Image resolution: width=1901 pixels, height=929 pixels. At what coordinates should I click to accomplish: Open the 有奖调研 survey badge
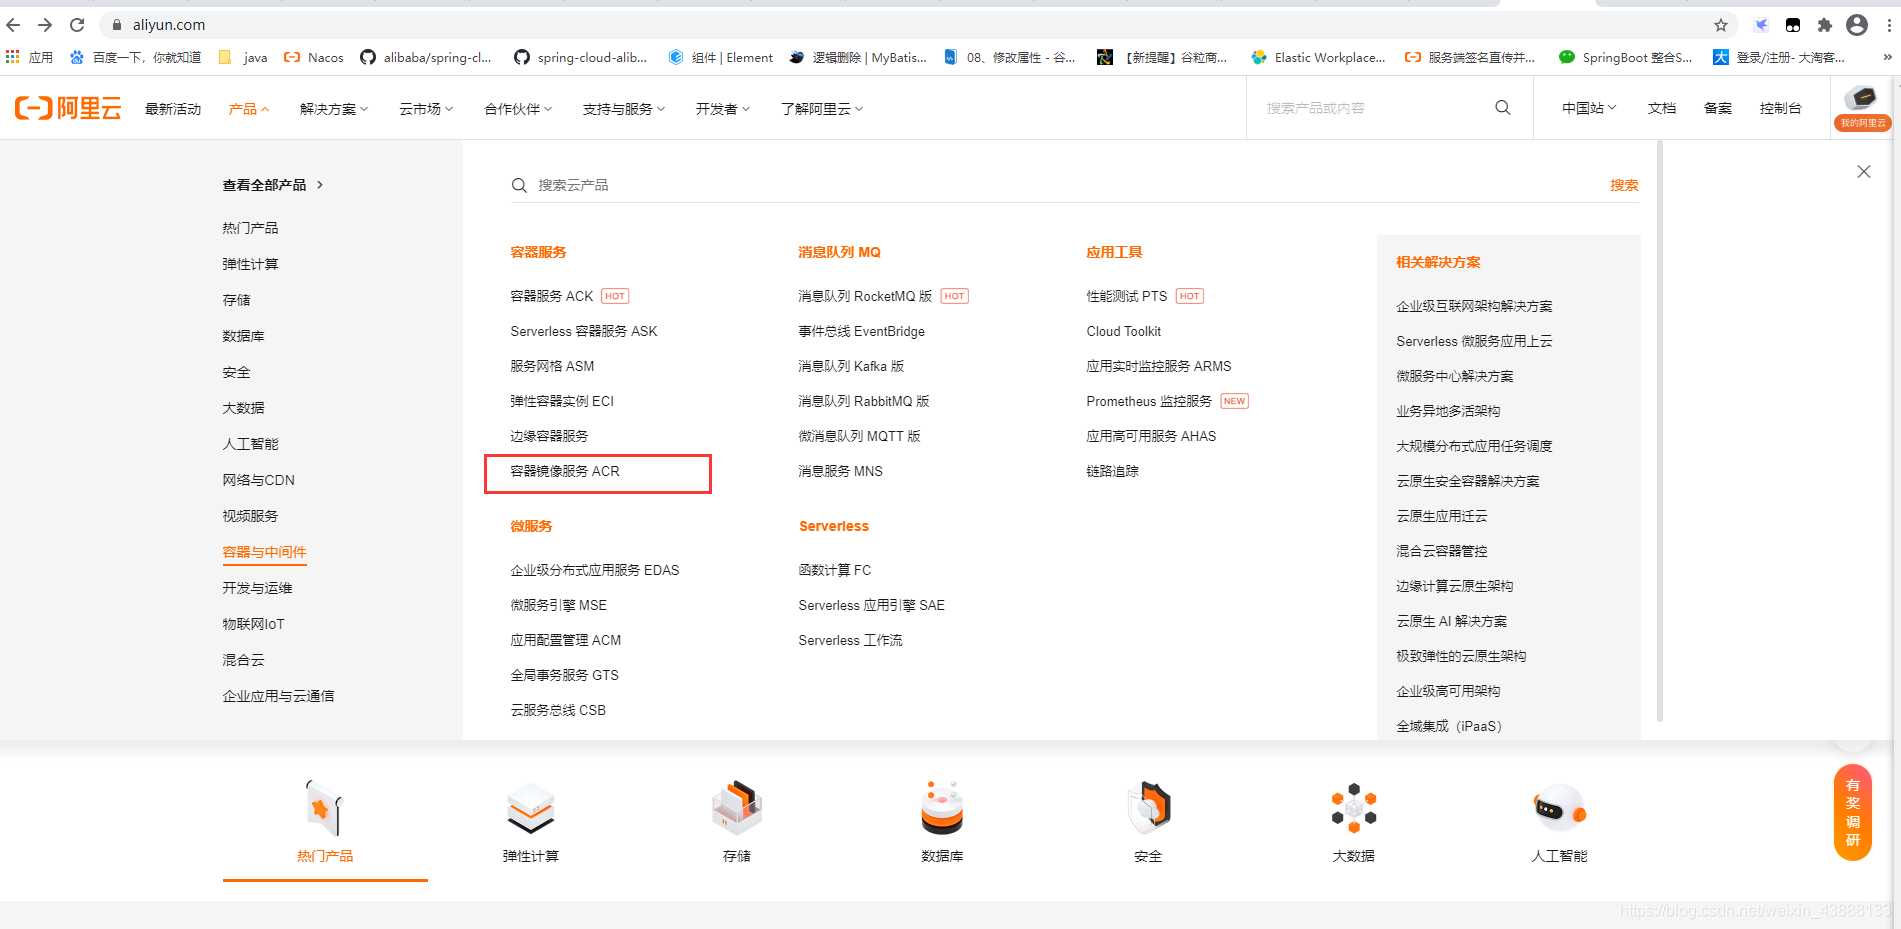coord(1853,812)
